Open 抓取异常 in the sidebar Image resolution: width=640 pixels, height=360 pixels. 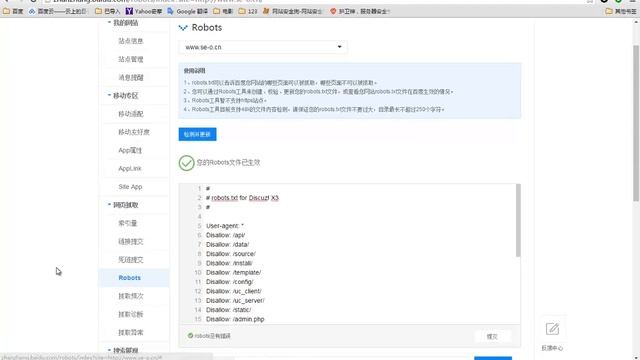click(x=131, y=332)
